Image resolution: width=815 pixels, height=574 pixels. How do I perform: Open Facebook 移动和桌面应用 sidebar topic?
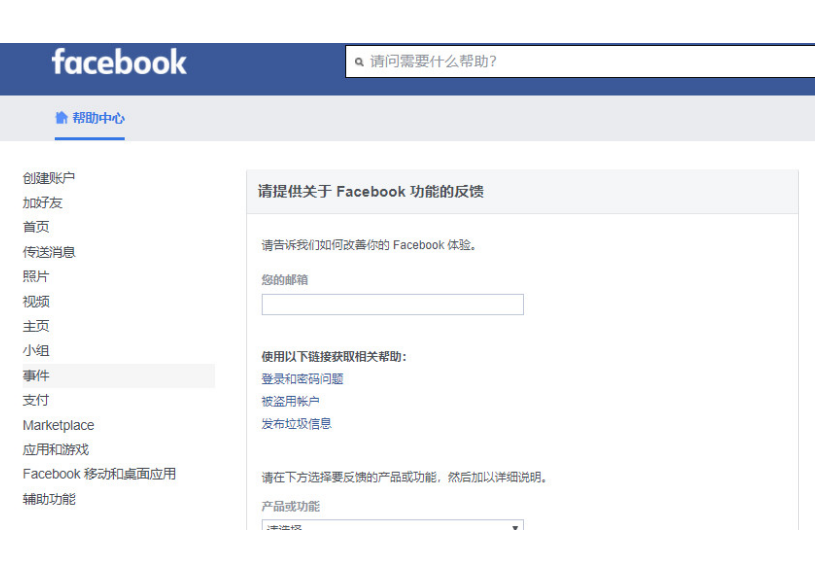(99, 474)
